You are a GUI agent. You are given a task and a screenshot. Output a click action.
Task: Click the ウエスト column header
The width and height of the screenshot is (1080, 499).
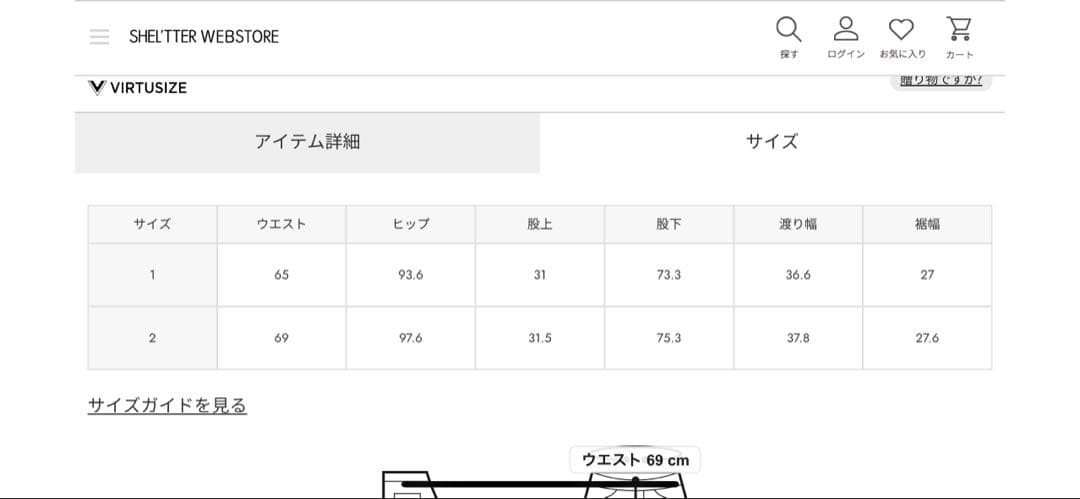tap(281, 224)
